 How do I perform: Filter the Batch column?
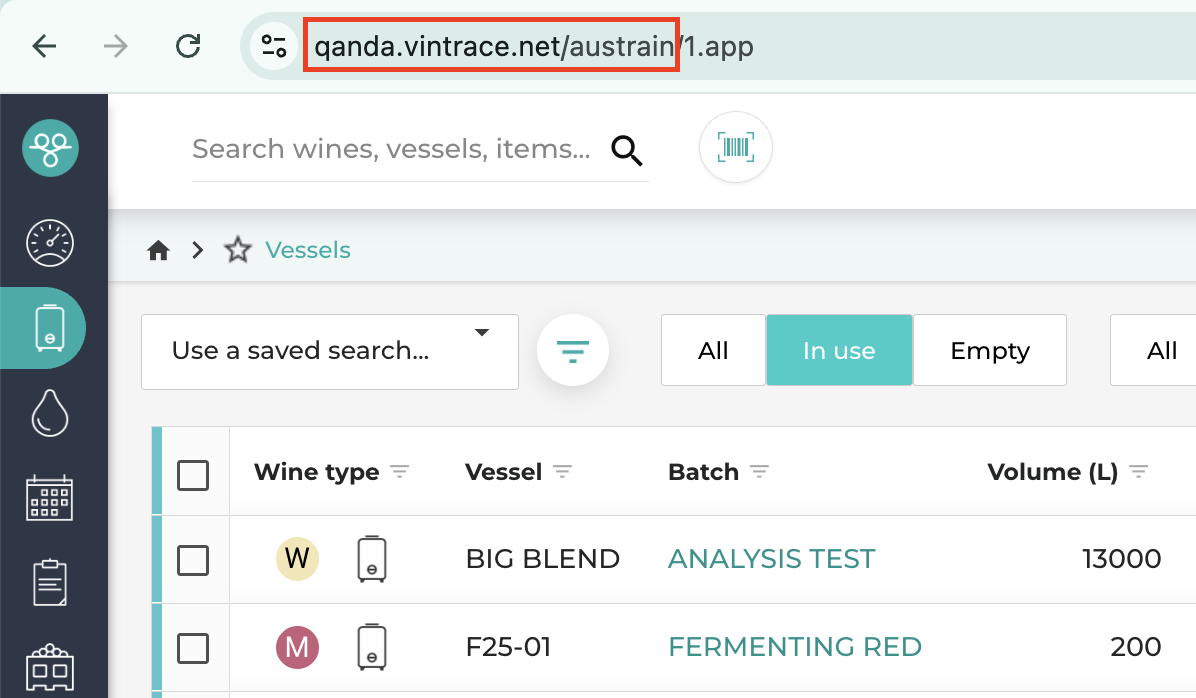pos(759,472)
